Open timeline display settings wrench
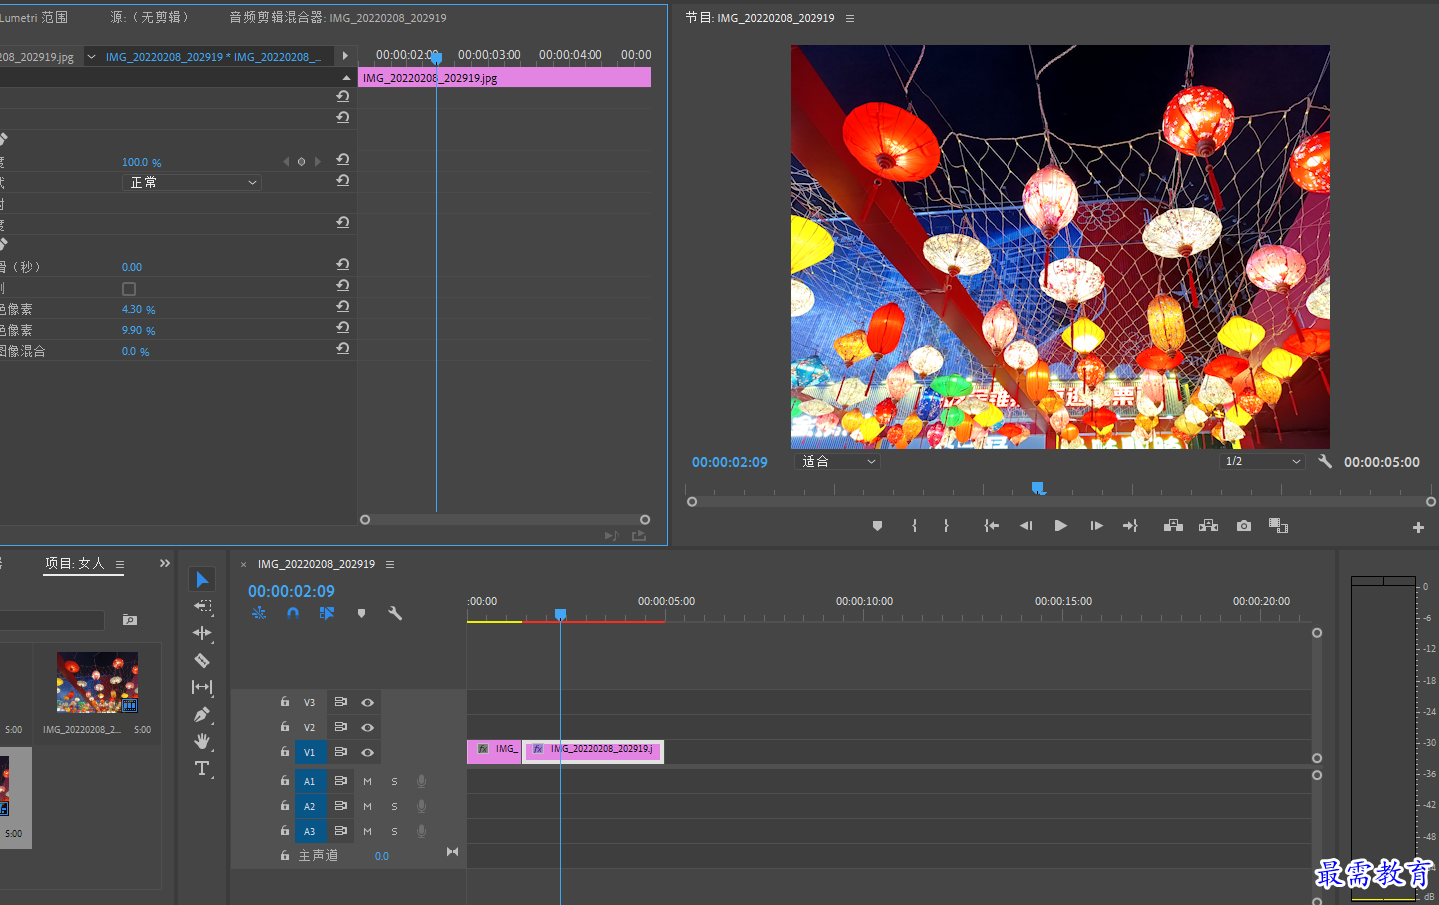1439x905 pixels. click(x=395, y=613)
